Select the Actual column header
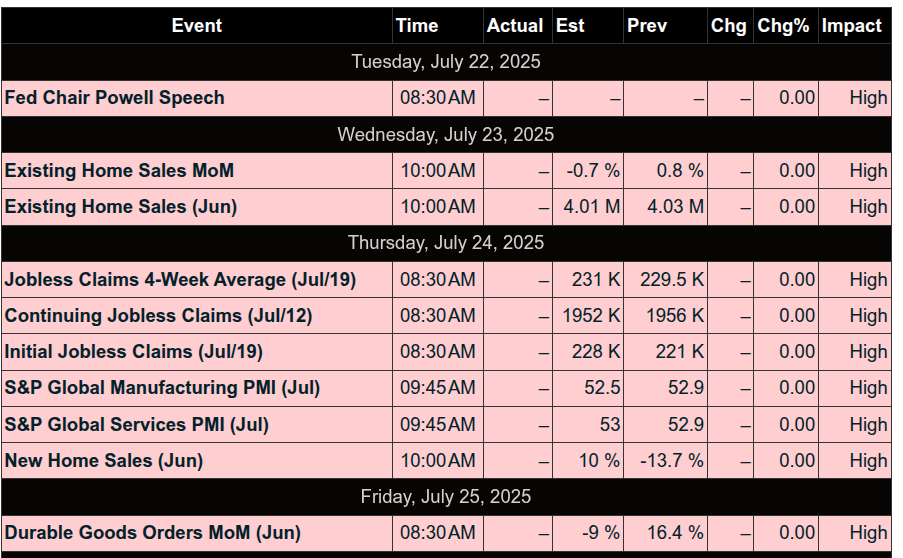 click(x=515, y=26)
